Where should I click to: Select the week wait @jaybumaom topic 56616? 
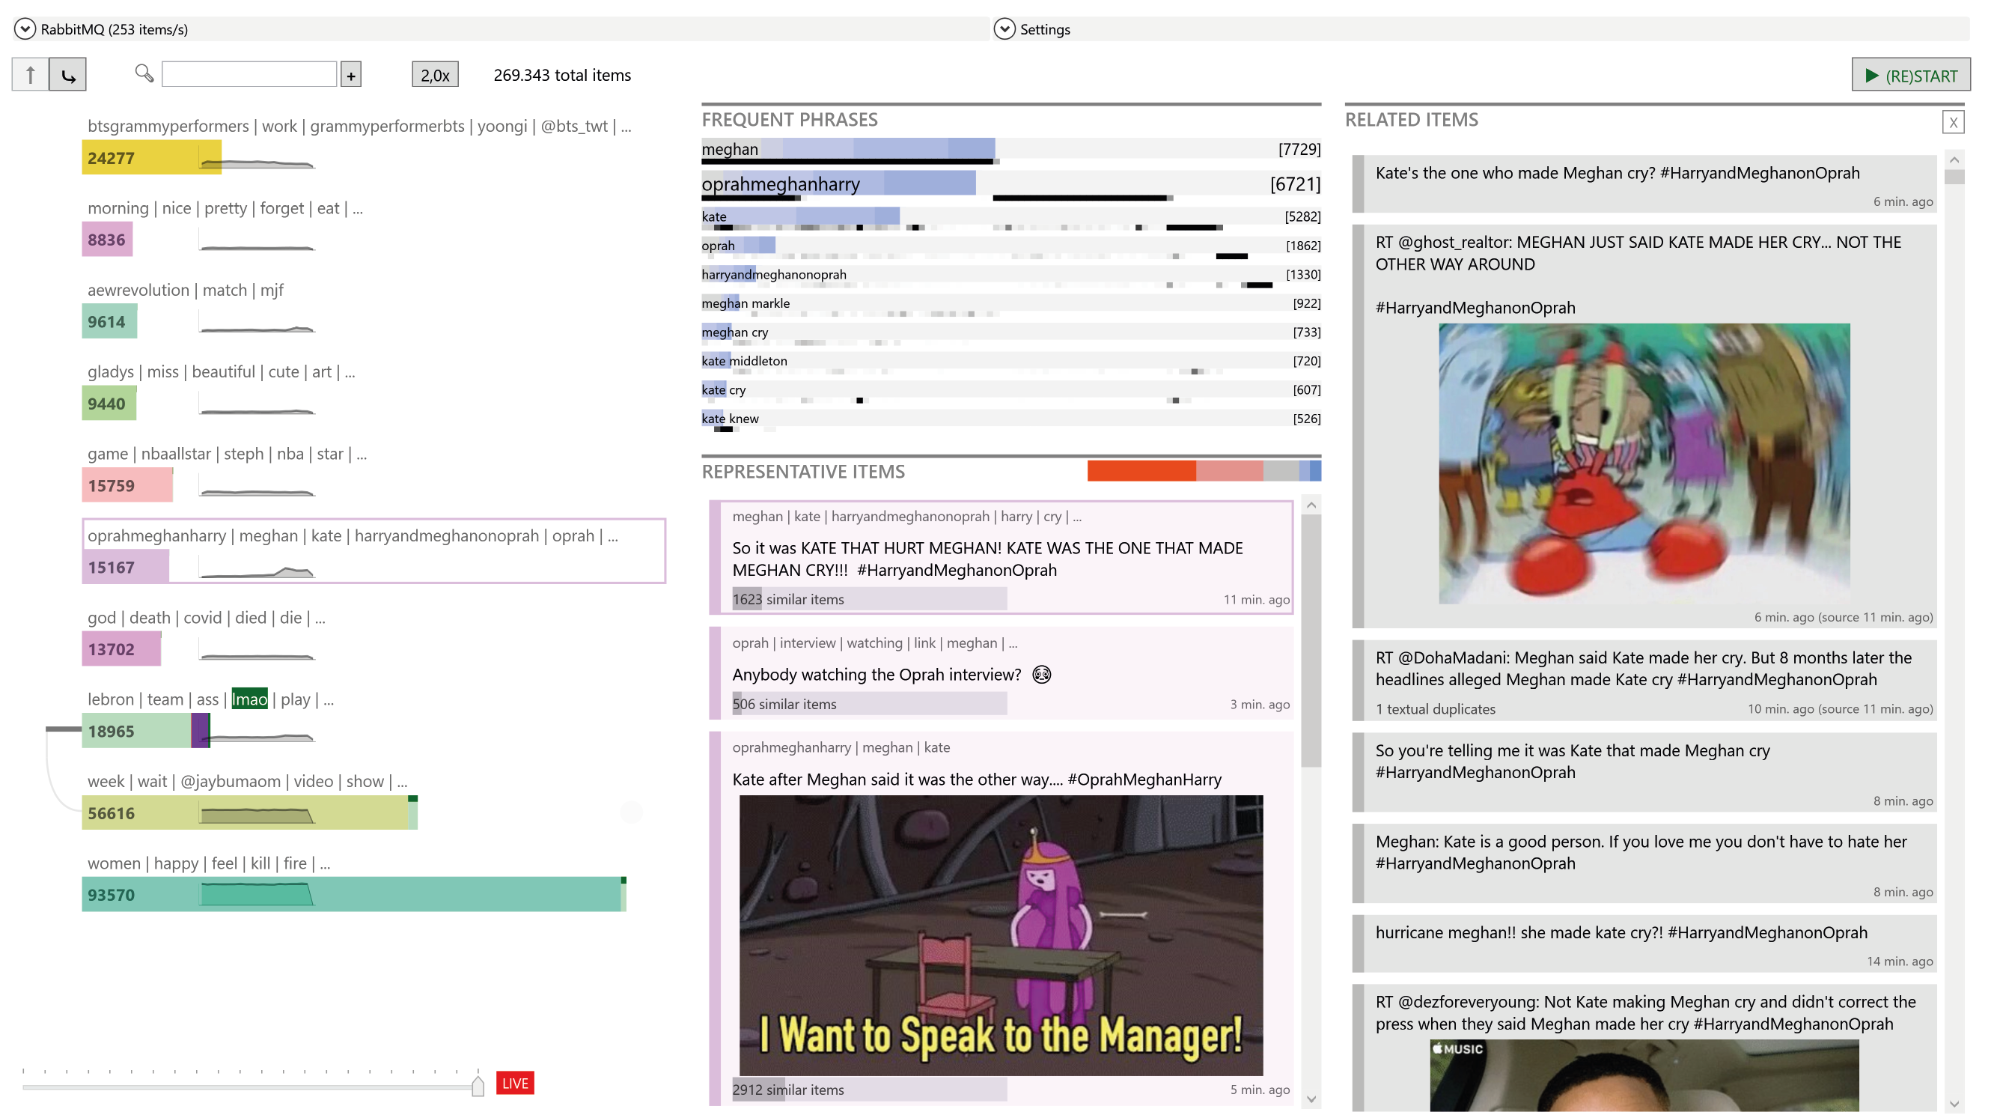(250, 813)
